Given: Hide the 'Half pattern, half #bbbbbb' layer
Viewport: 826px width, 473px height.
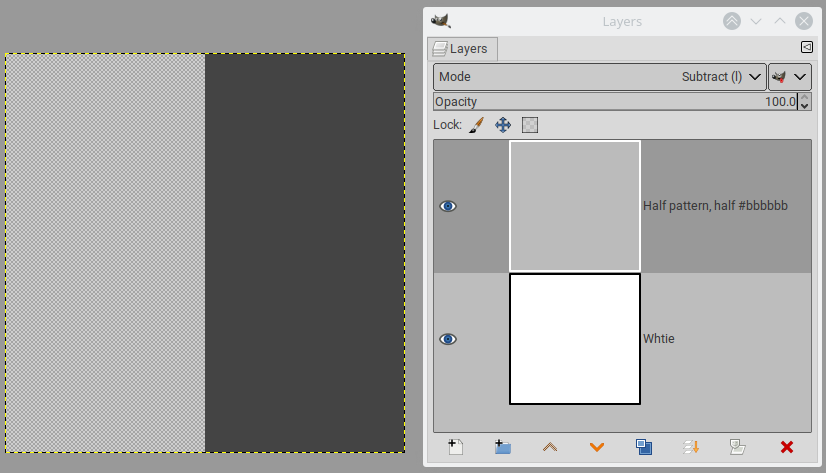Looking at the screenshot, I should point(448,206).
